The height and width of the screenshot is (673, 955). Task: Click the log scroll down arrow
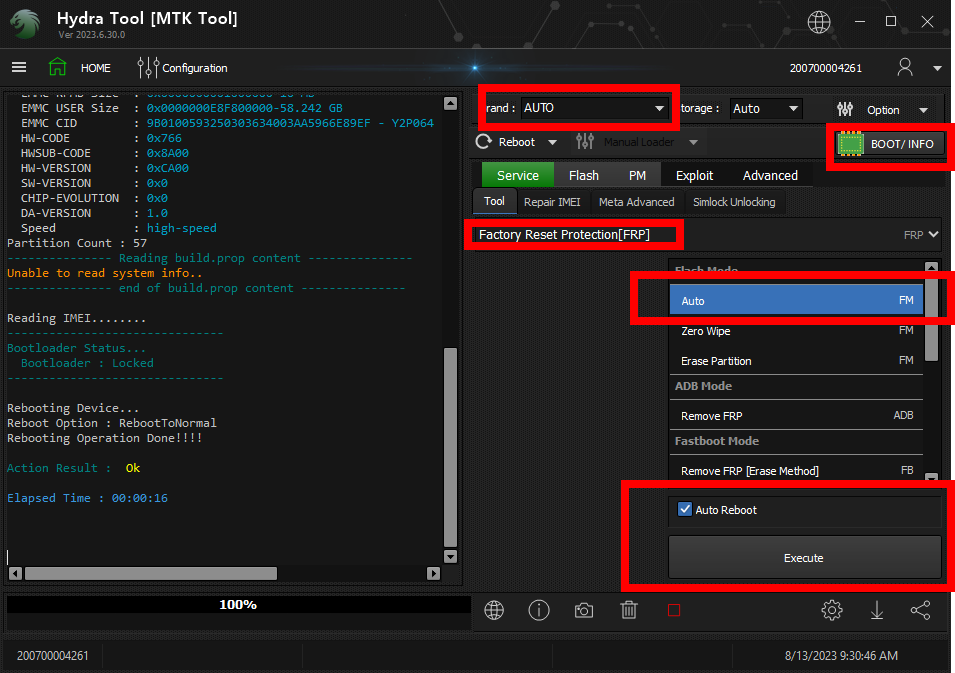(450, 556)
